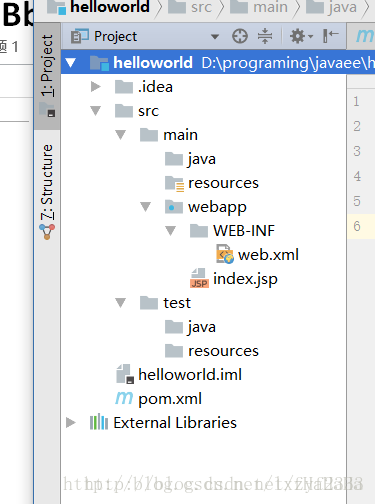Click line number 6 in editor gutter
Screen dimensions: 375x504
point(357,226)
